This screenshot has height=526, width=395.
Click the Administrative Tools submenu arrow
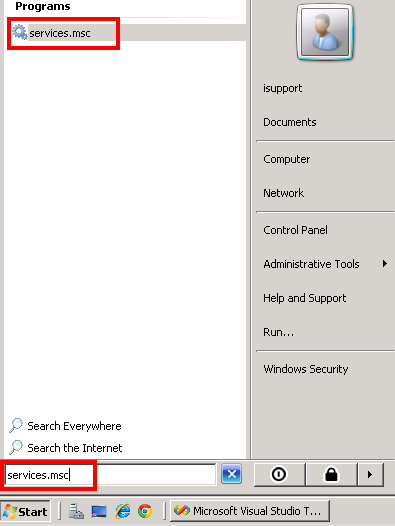pyautogui.click(x=385, y=264)
